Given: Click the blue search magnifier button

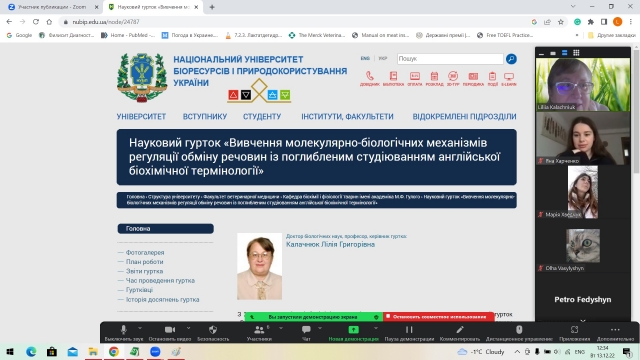Looking at the screenshot, I should point(511,59).
